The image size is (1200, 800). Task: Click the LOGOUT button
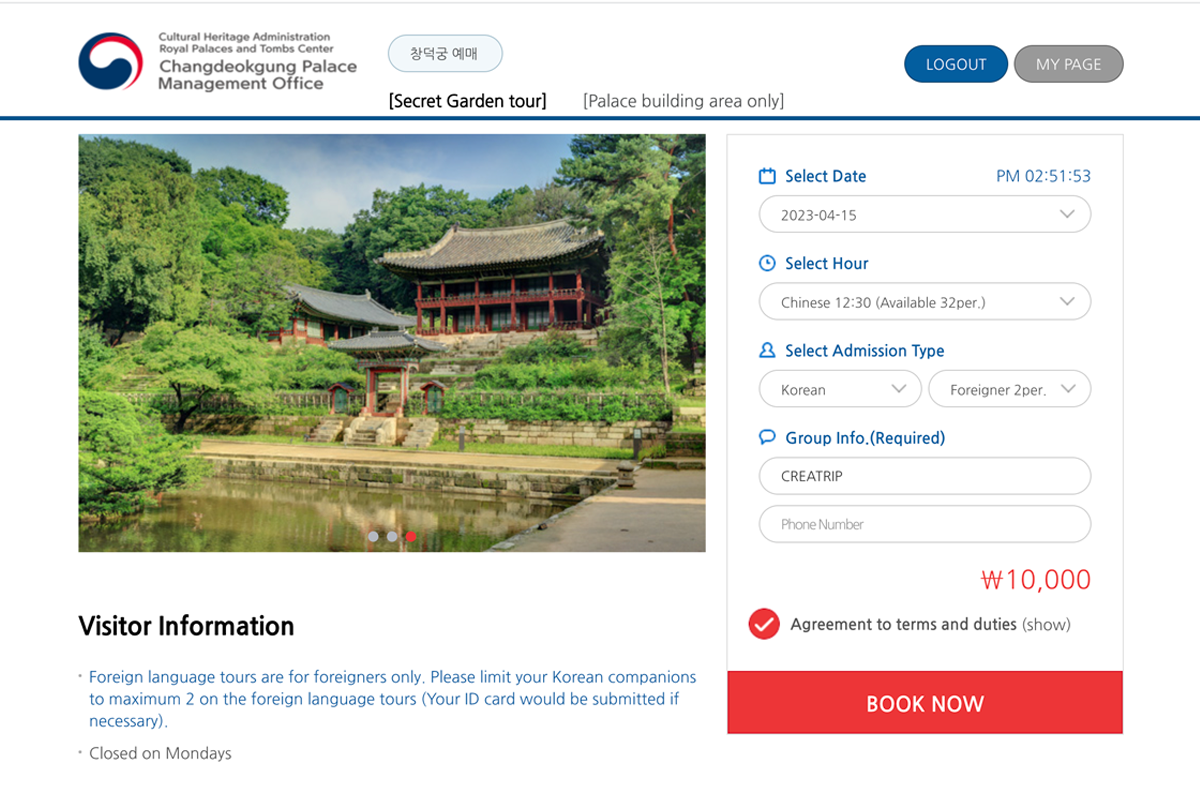pos(956,64)
